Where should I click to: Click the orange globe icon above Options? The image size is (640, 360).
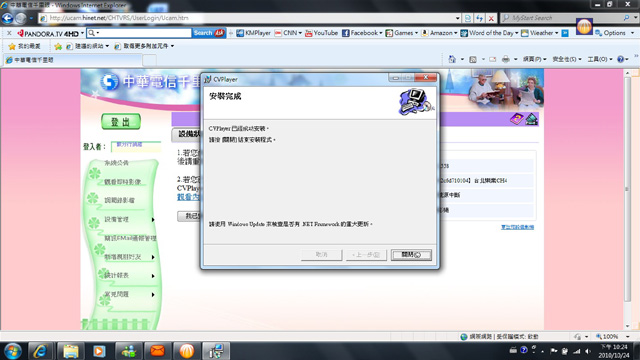pyautogui.click(x=584, y=26)
